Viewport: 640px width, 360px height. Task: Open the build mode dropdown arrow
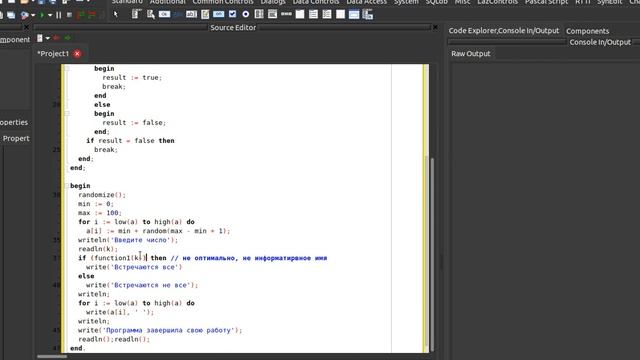click(33, 16)
